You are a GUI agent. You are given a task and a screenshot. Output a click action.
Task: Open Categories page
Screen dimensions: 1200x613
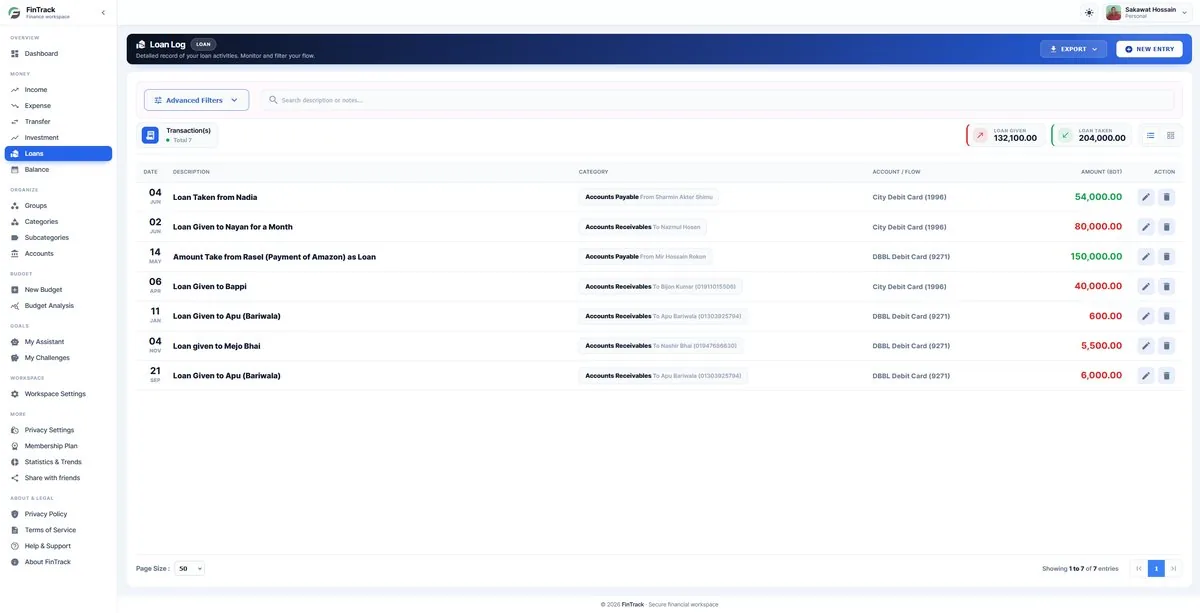coord(58,221)
